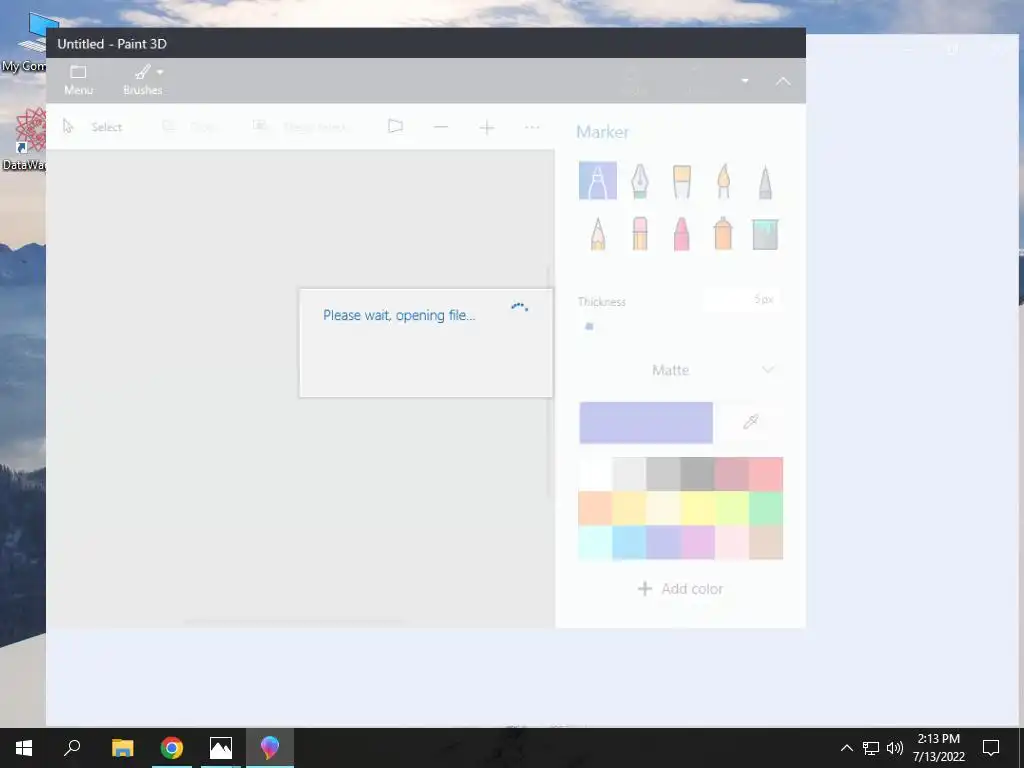
Task: Open the network tray icon
Action: [871, 748]
